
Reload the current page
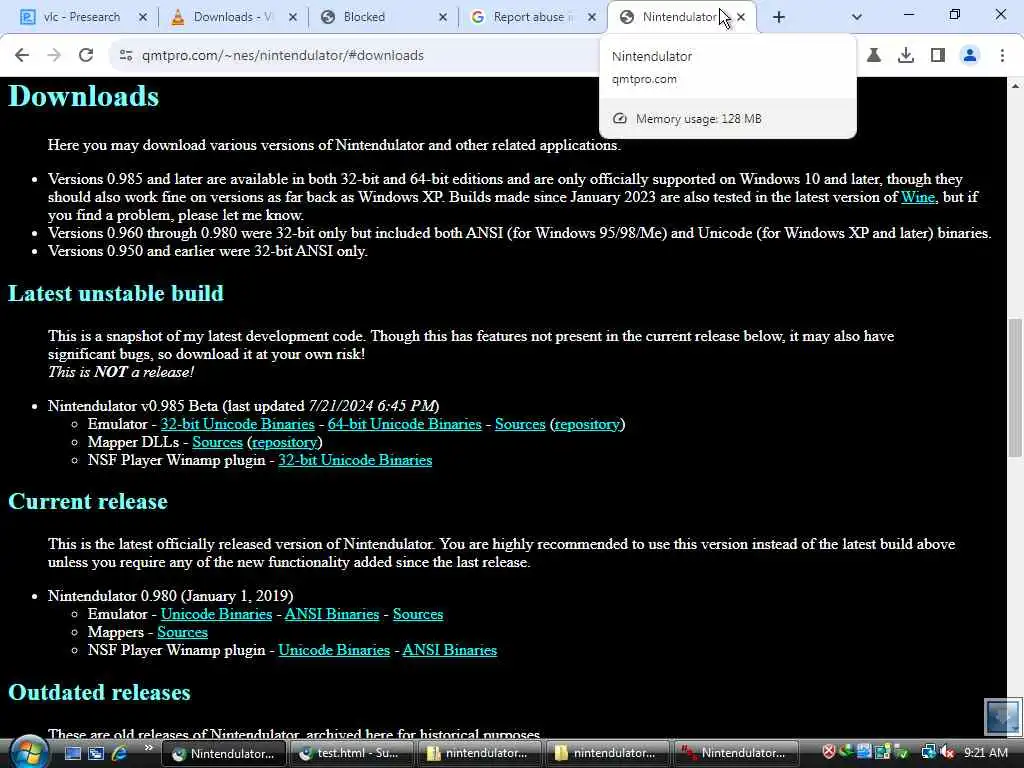[x=86, y=56]
